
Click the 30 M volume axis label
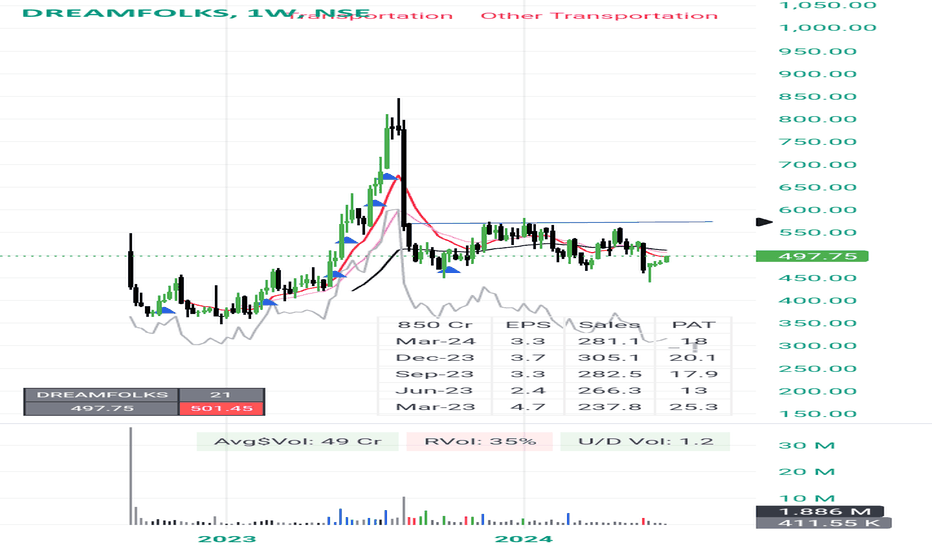click(806, 445)
